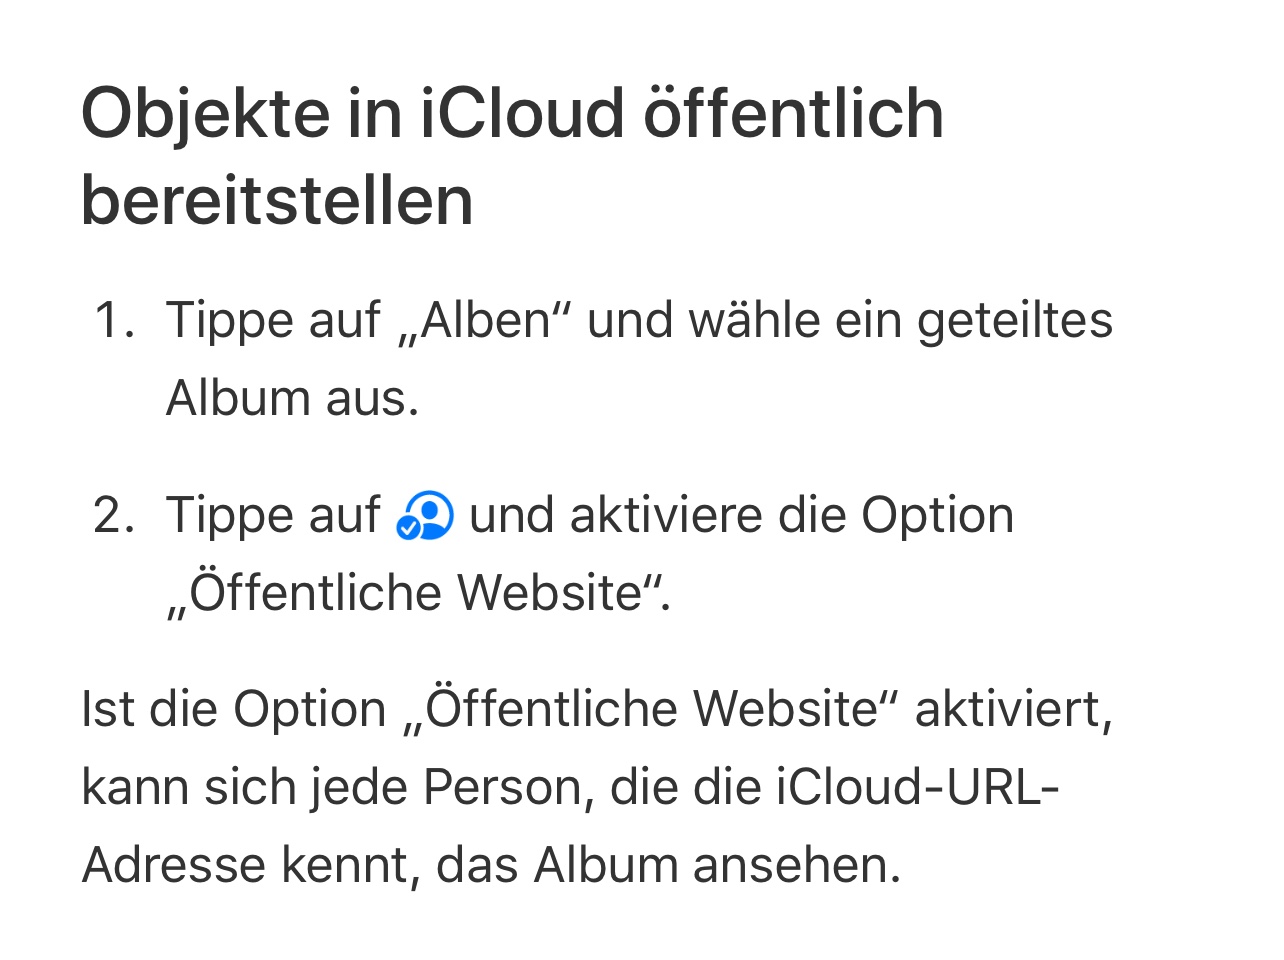Click the blue shared album people icon
This screenshot has width=1284, height=960.
click(425, 517)
